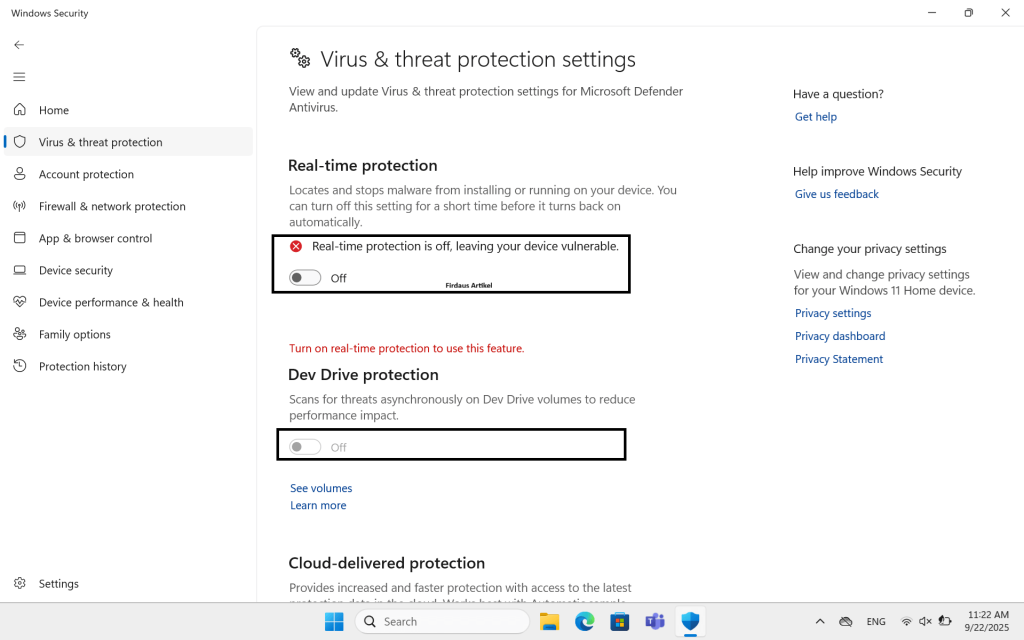Click the hamburger menu to collapse the sidebar

tap(18, 77)
